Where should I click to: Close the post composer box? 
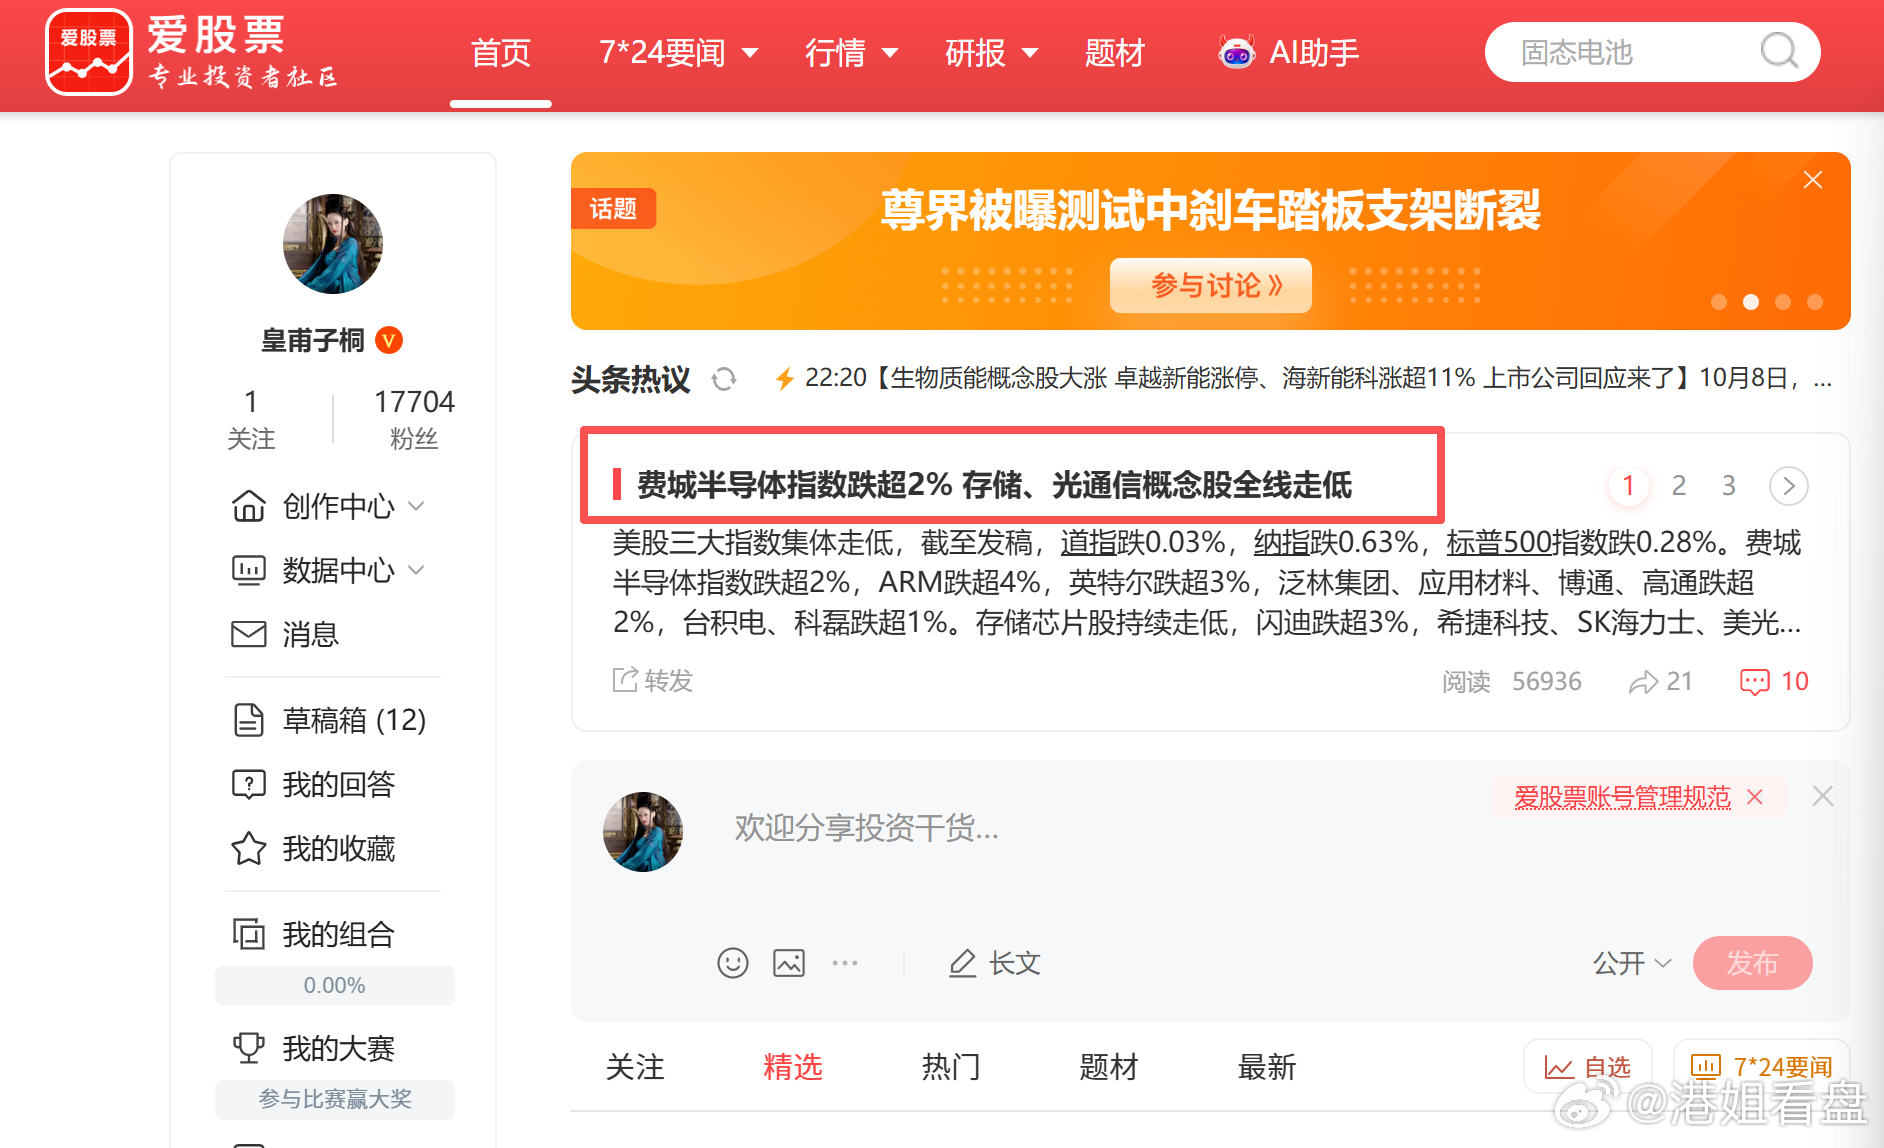click(1823, 796)
